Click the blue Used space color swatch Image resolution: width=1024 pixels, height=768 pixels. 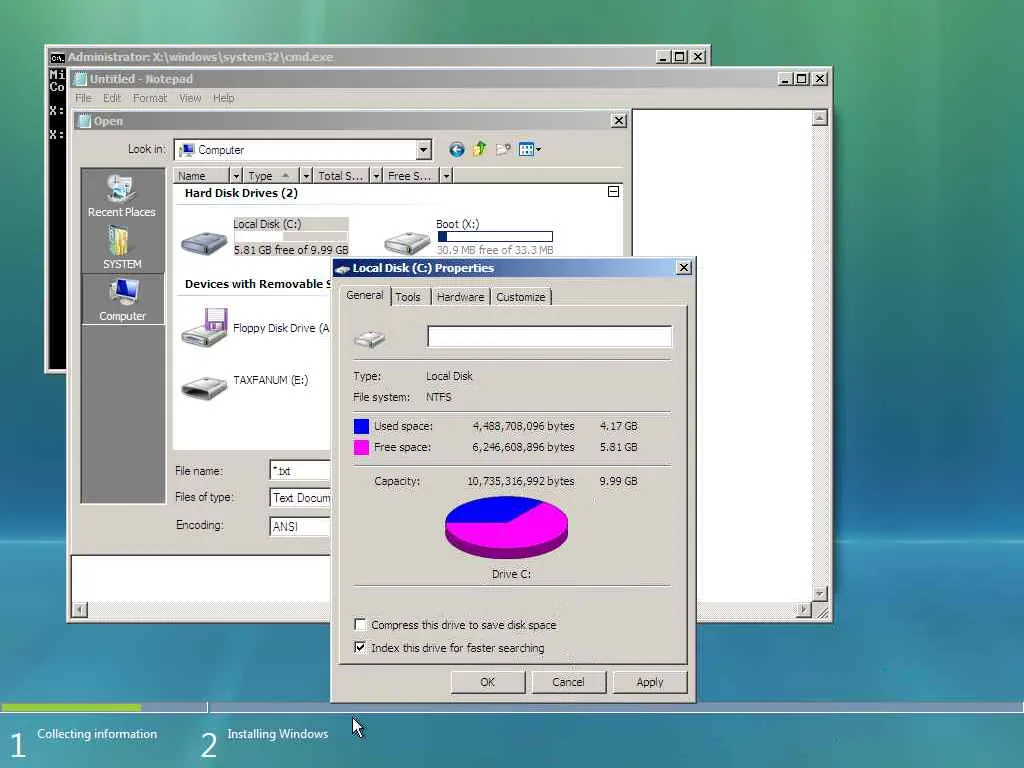pos(361,426)
